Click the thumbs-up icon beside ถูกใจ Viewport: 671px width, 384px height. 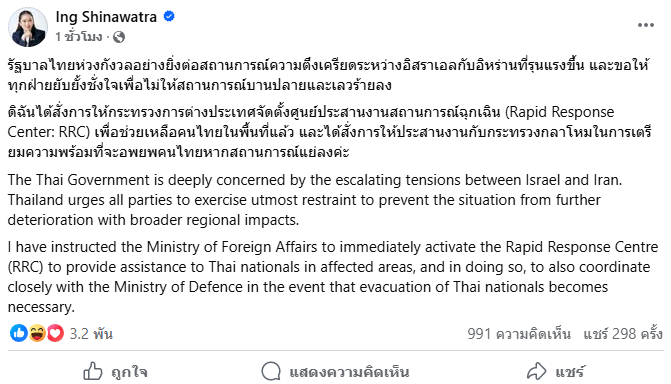point(93,371)
